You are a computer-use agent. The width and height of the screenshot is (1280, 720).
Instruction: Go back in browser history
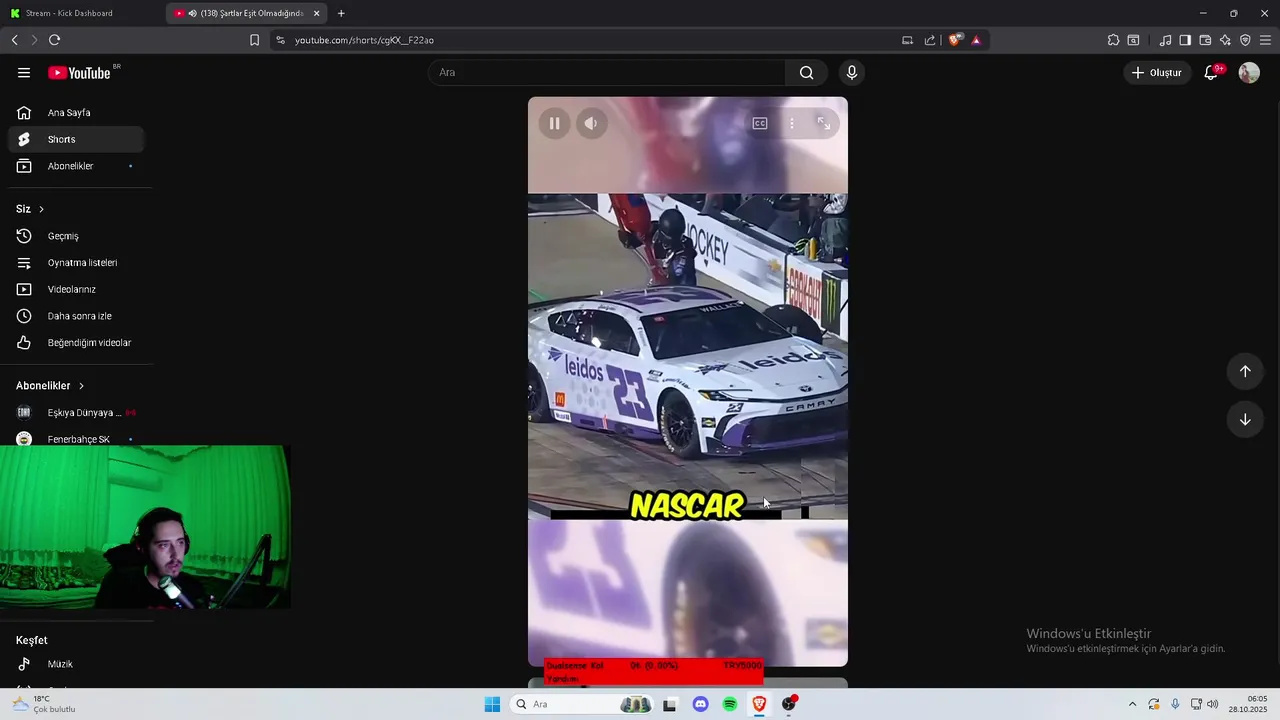14,40
